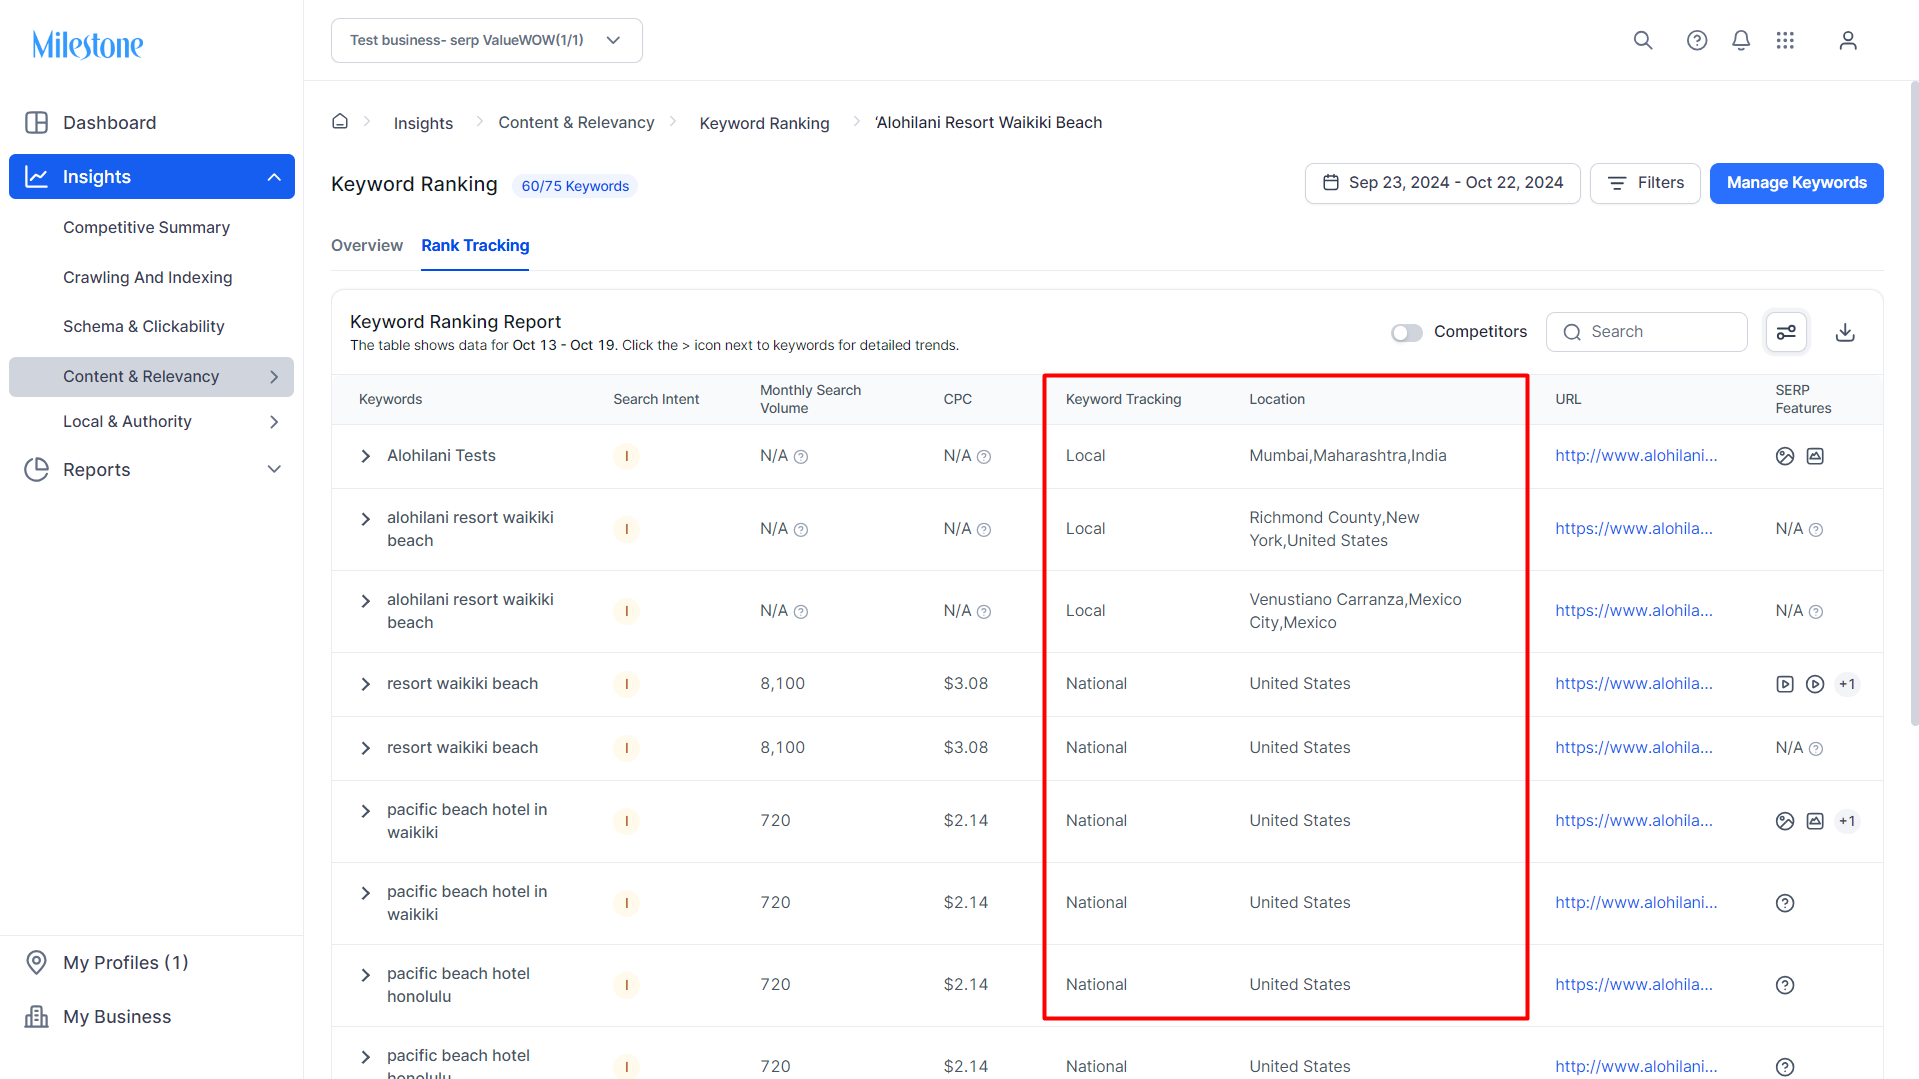Open the notifications bell
The width and height of the screenshot is (1919, 1079).
tap(1741, 40)
